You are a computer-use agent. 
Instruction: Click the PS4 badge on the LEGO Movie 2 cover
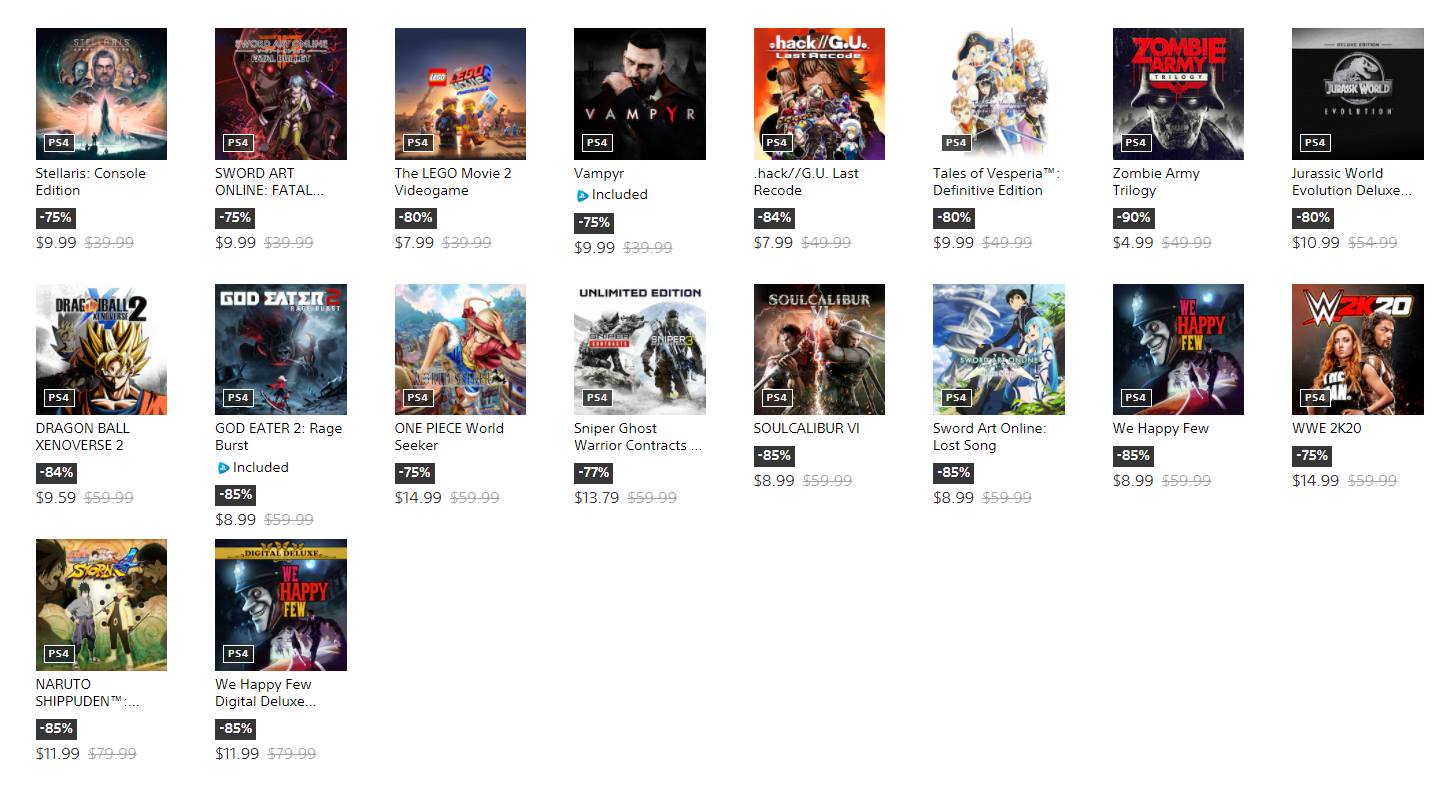(x=417, y=142)
